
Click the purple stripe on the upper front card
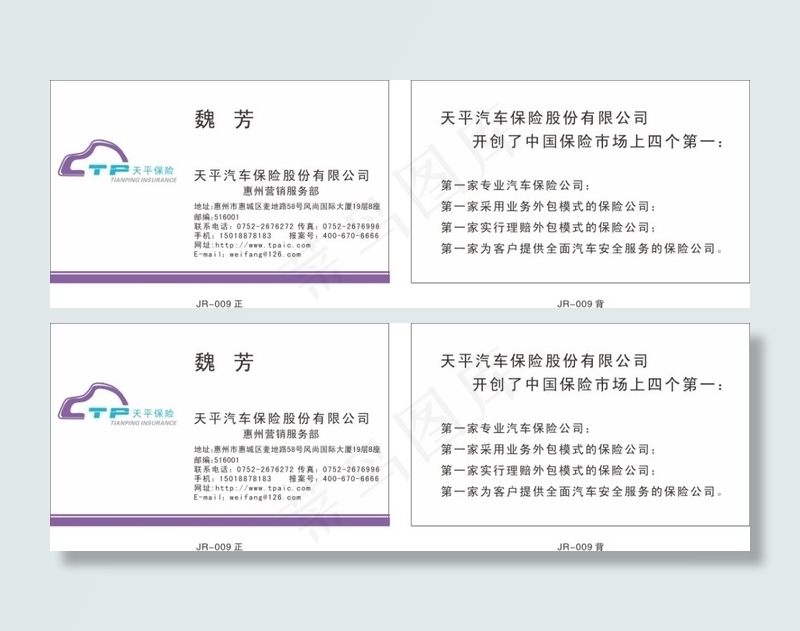220,277
